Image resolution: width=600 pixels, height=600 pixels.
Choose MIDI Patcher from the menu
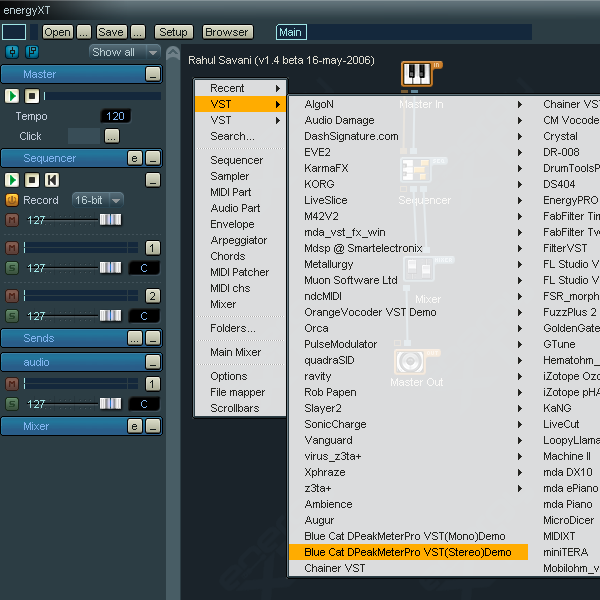pos(240,272)
